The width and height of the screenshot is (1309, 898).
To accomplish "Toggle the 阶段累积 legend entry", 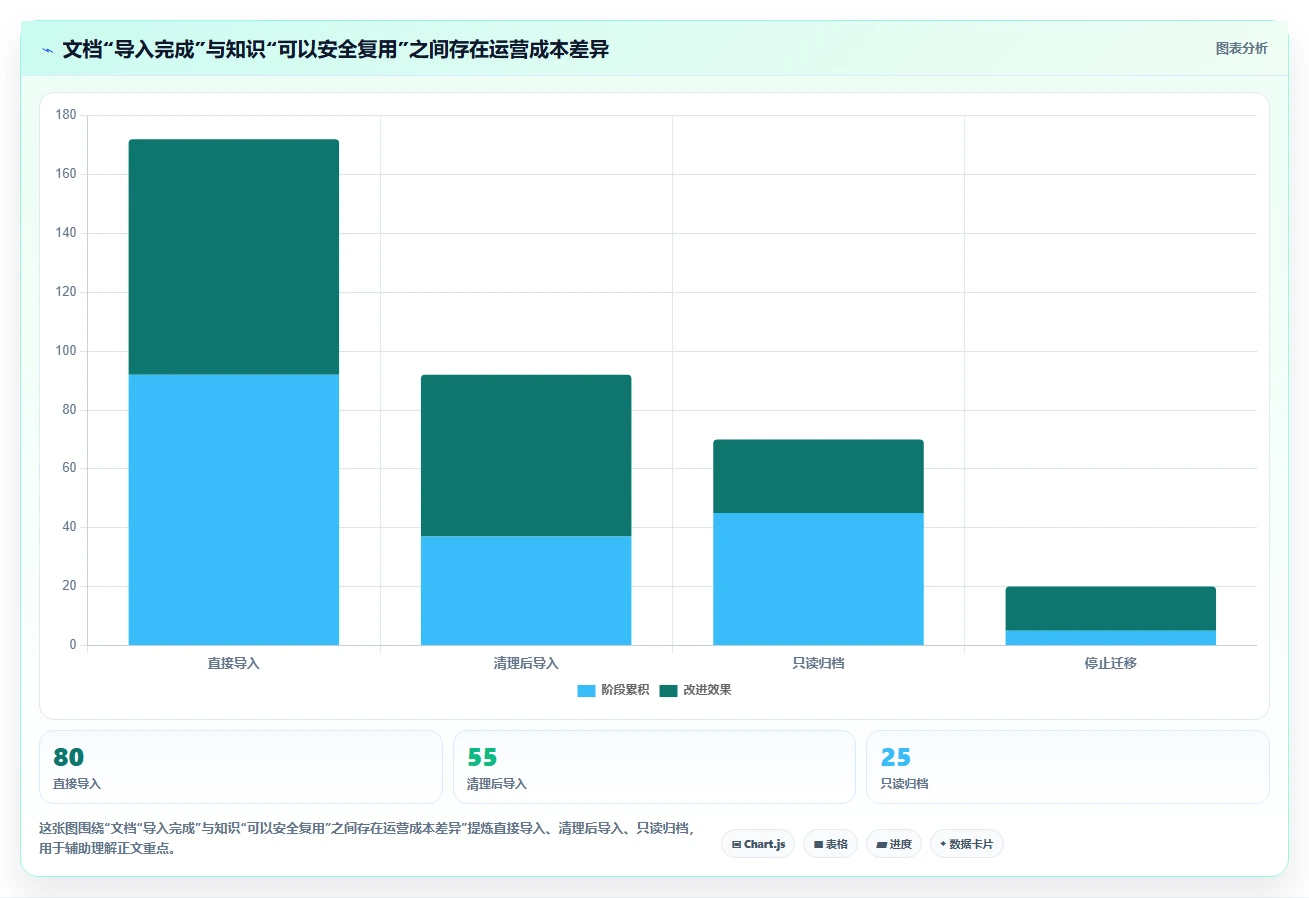I will point(614,690).
